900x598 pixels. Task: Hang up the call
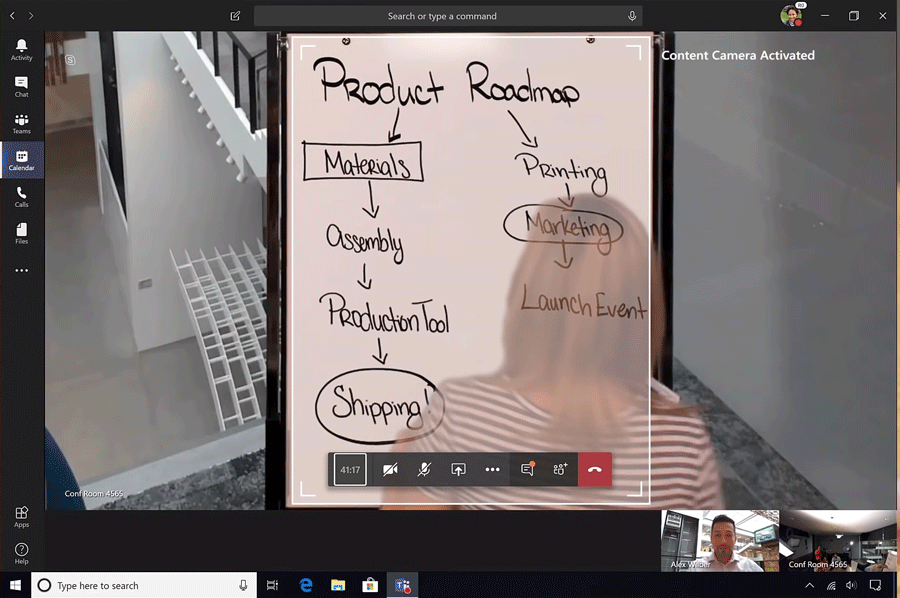pyautogui.click(x=595, y=469)
